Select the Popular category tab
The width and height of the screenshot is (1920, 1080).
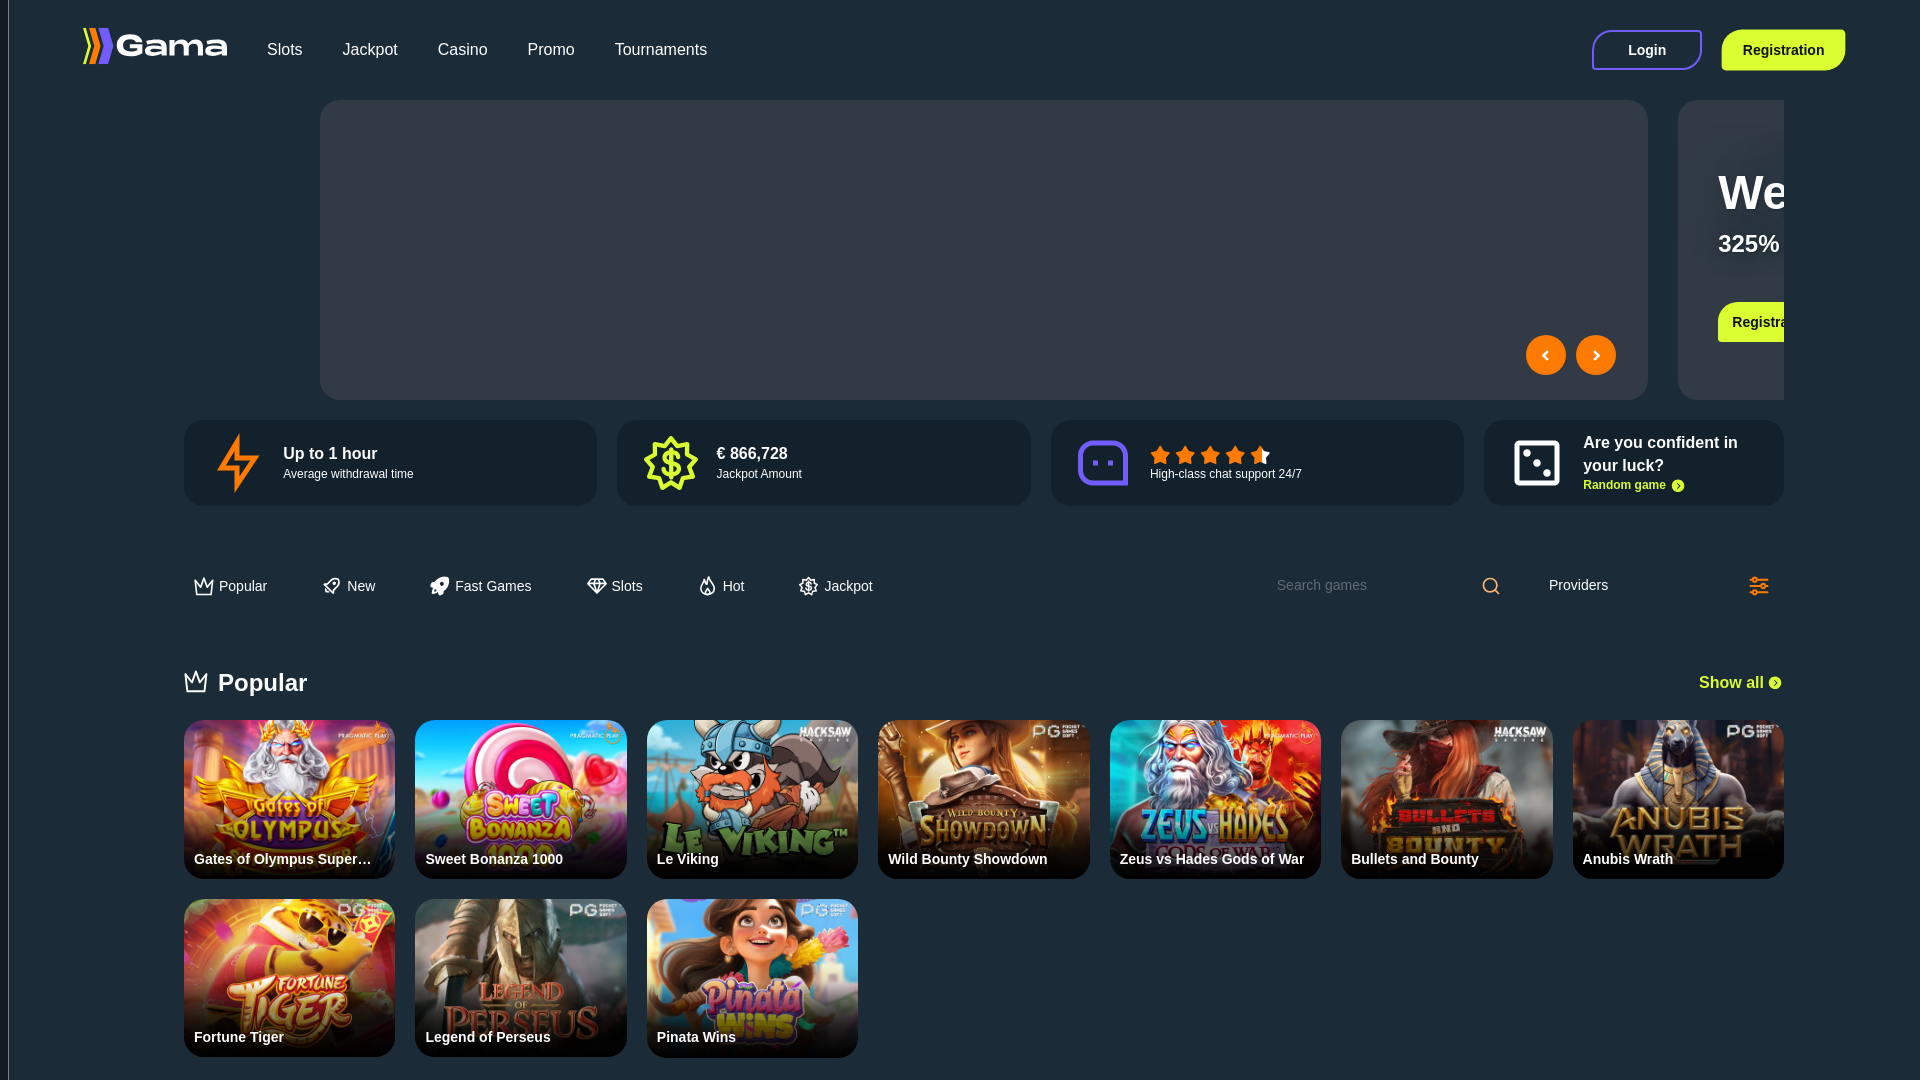[230, 586]
